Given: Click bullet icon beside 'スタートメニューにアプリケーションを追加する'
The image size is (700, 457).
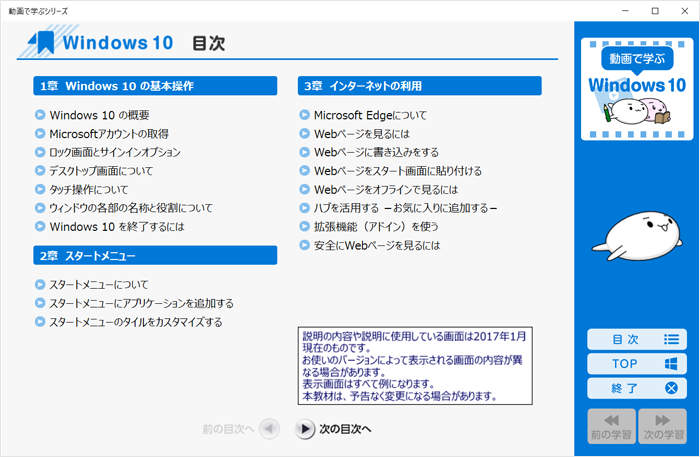Looking at the screenshot, I should point(40,303).
